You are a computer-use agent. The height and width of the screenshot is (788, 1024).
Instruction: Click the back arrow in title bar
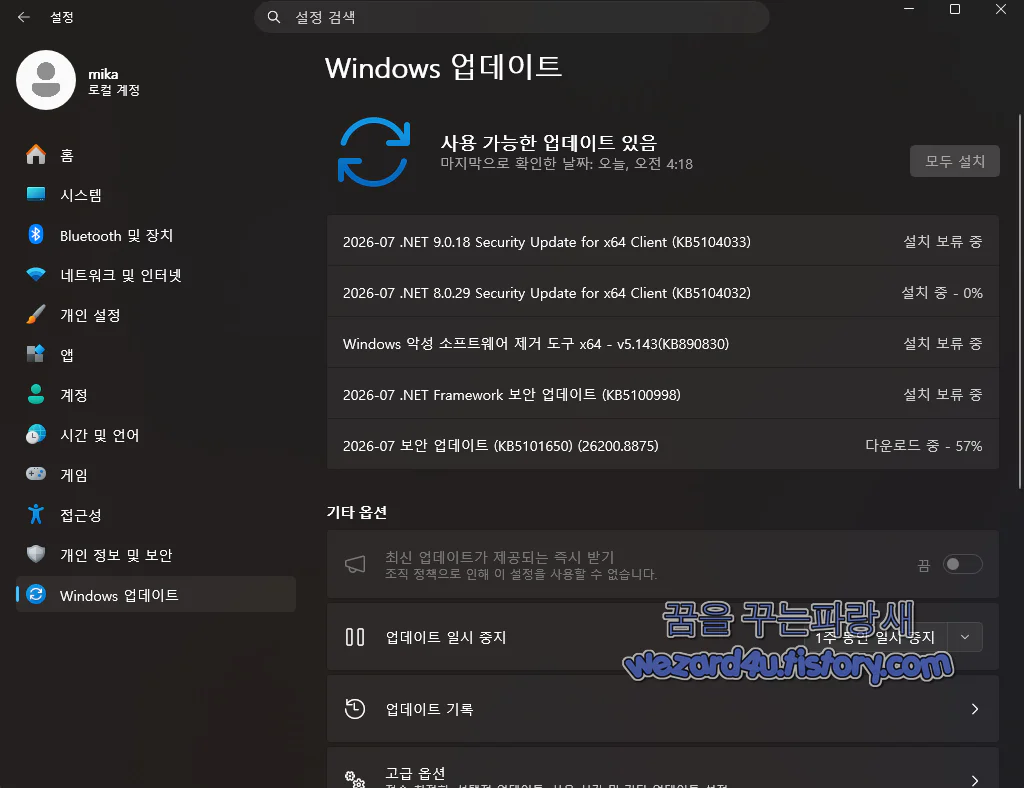click(x=24, y=17)
